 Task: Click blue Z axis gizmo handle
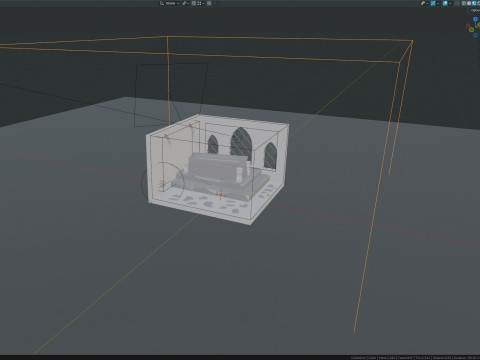[x=475, y=19]
